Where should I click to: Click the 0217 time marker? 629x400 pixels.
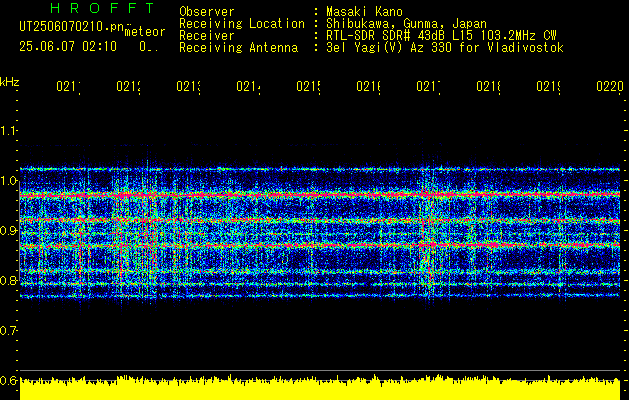428,86
